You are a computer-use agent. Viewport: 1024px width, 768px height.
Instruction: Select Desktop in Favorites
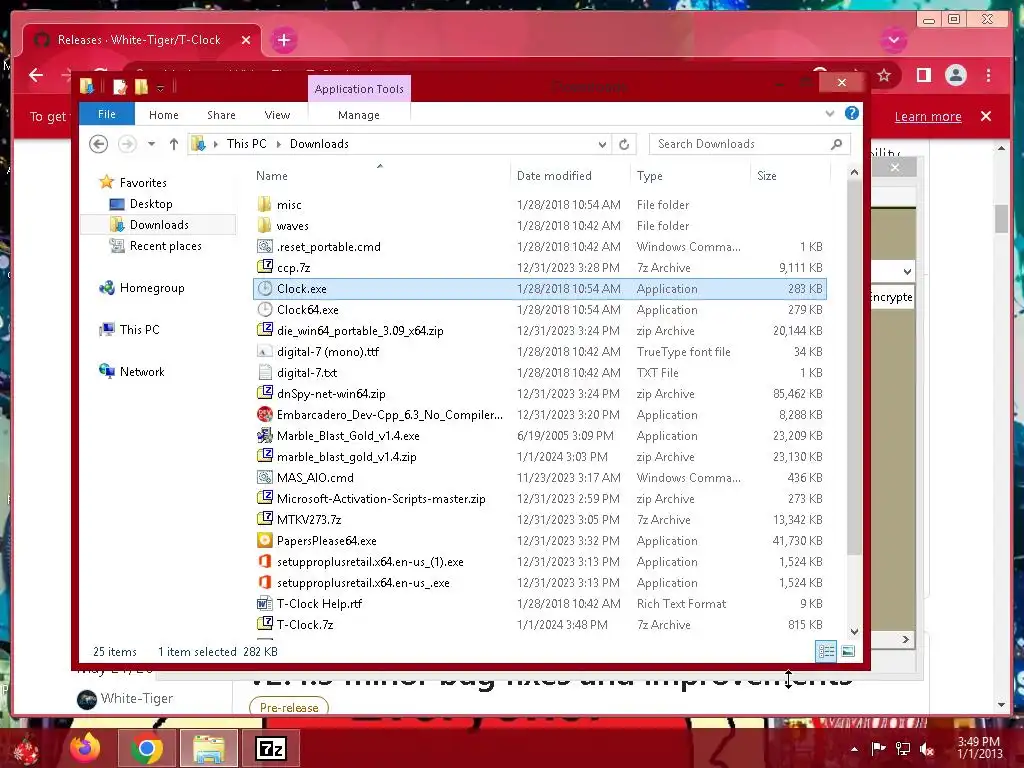point(151,204)
